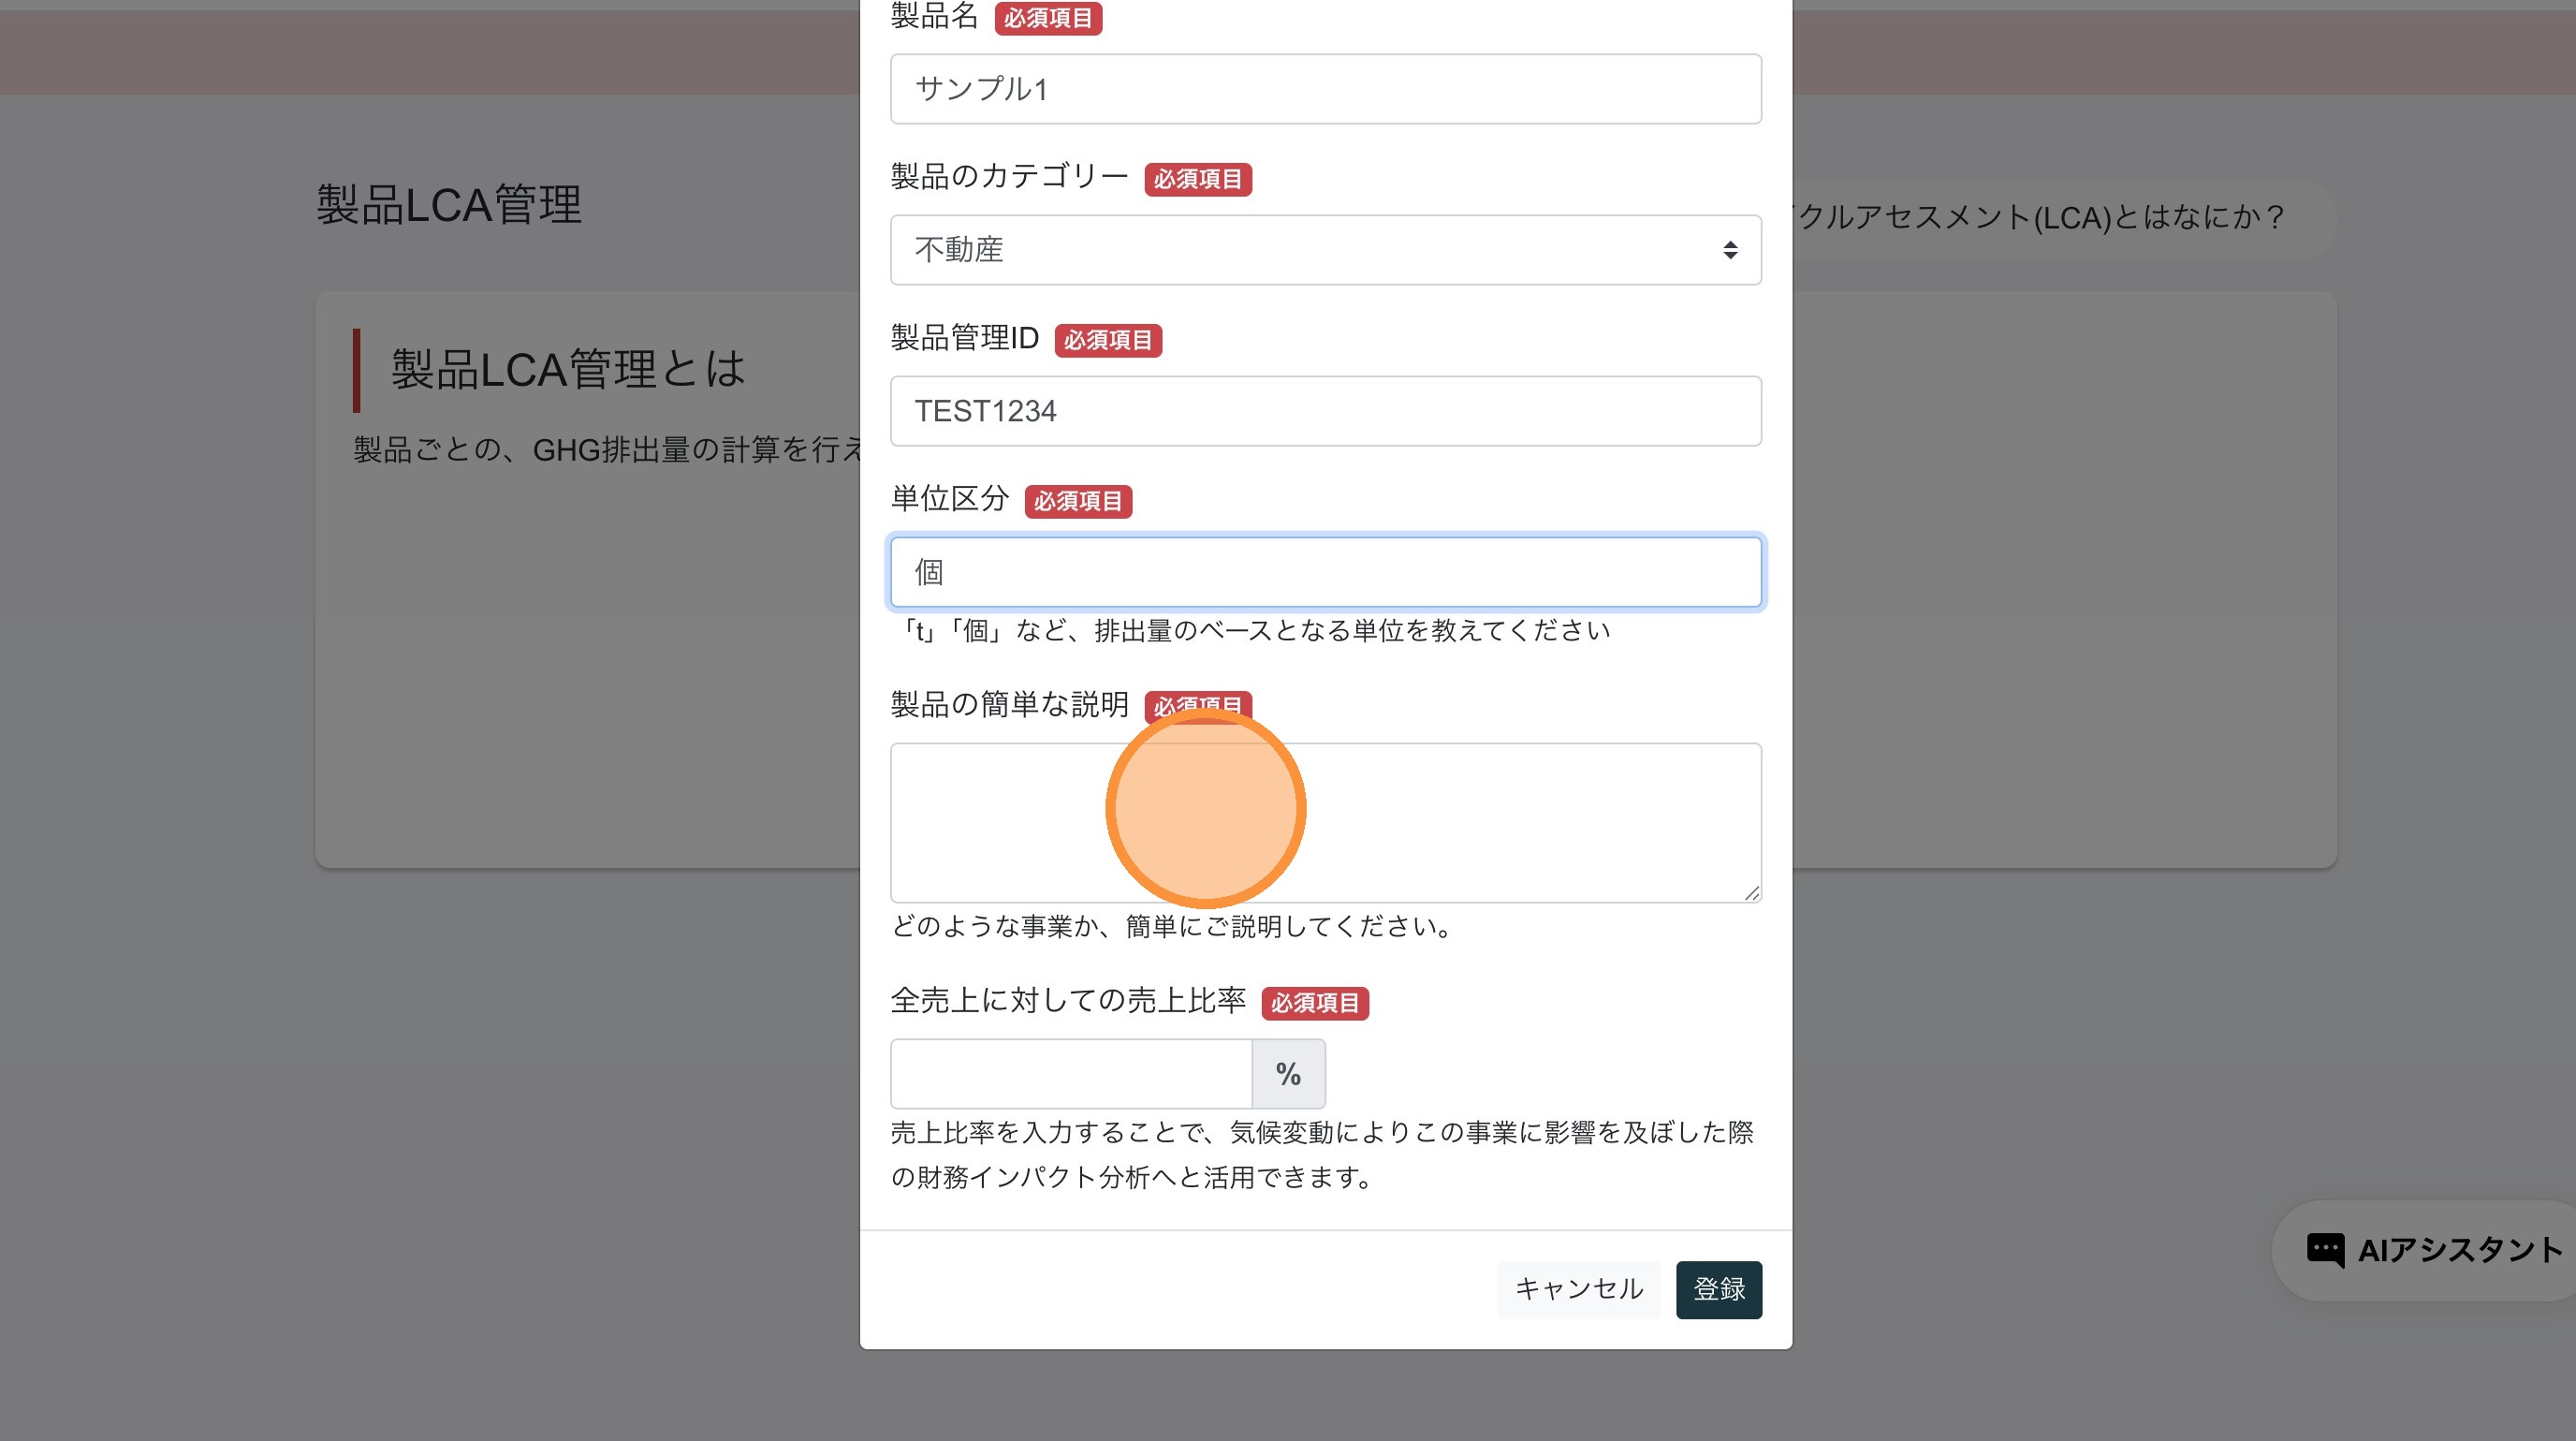
Task: Click the textarea resize handle corner
Action: click(x=1752, y=893)
